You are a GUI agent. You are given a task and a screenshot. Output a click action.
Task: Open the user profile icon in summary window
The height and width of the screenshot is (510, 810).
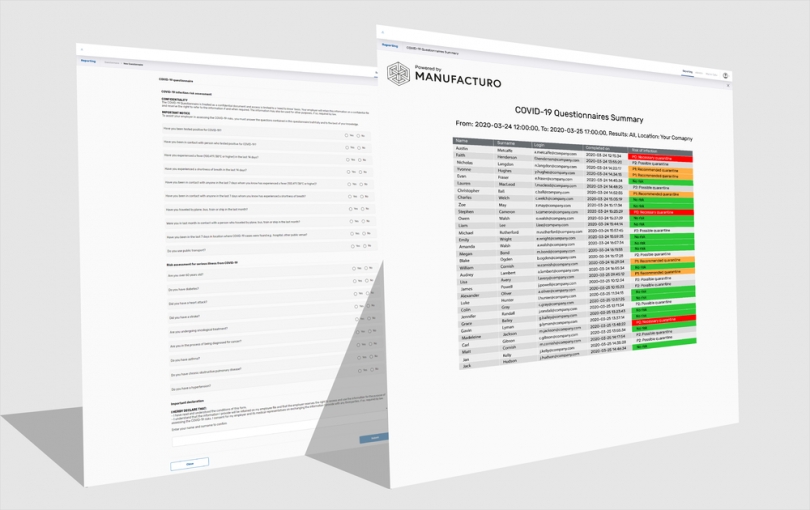[x=725, y=75]
